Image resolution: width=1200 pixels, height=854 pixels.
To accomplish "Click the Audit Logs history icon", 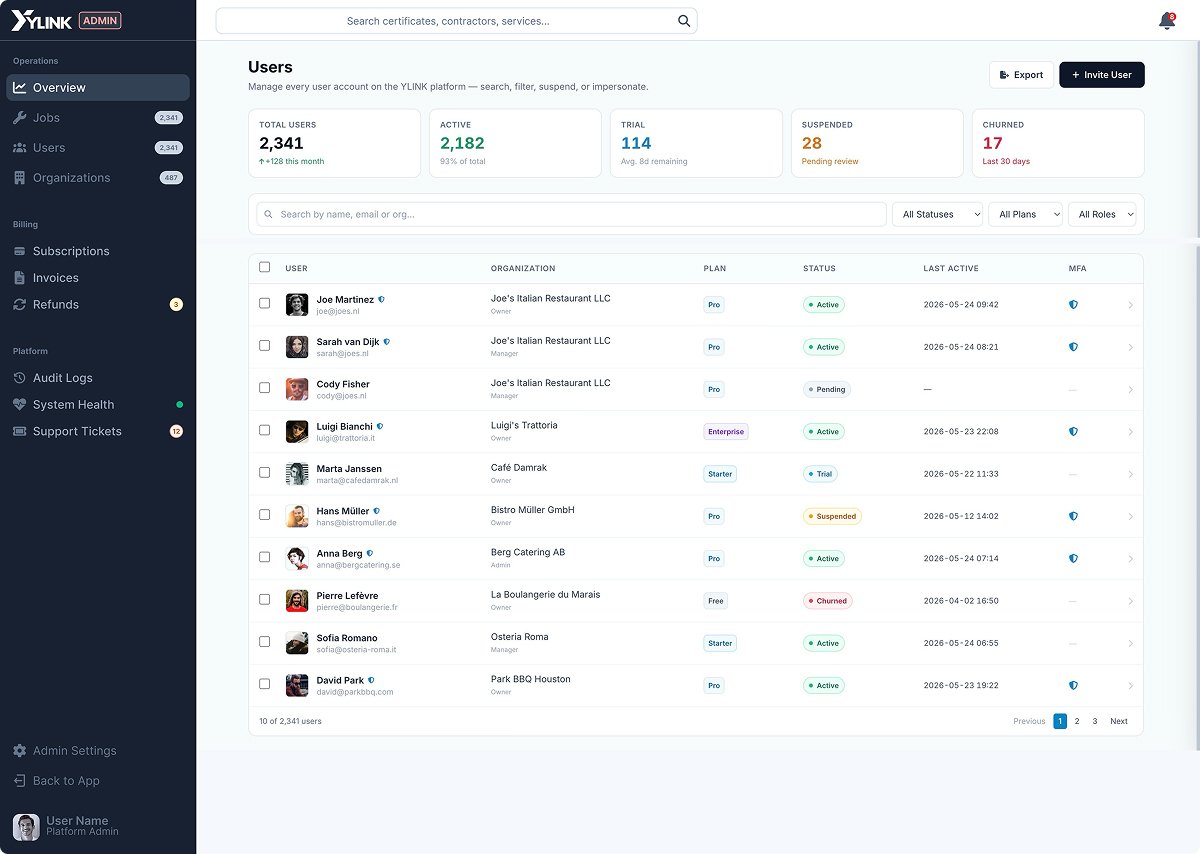I will point(20,378).
